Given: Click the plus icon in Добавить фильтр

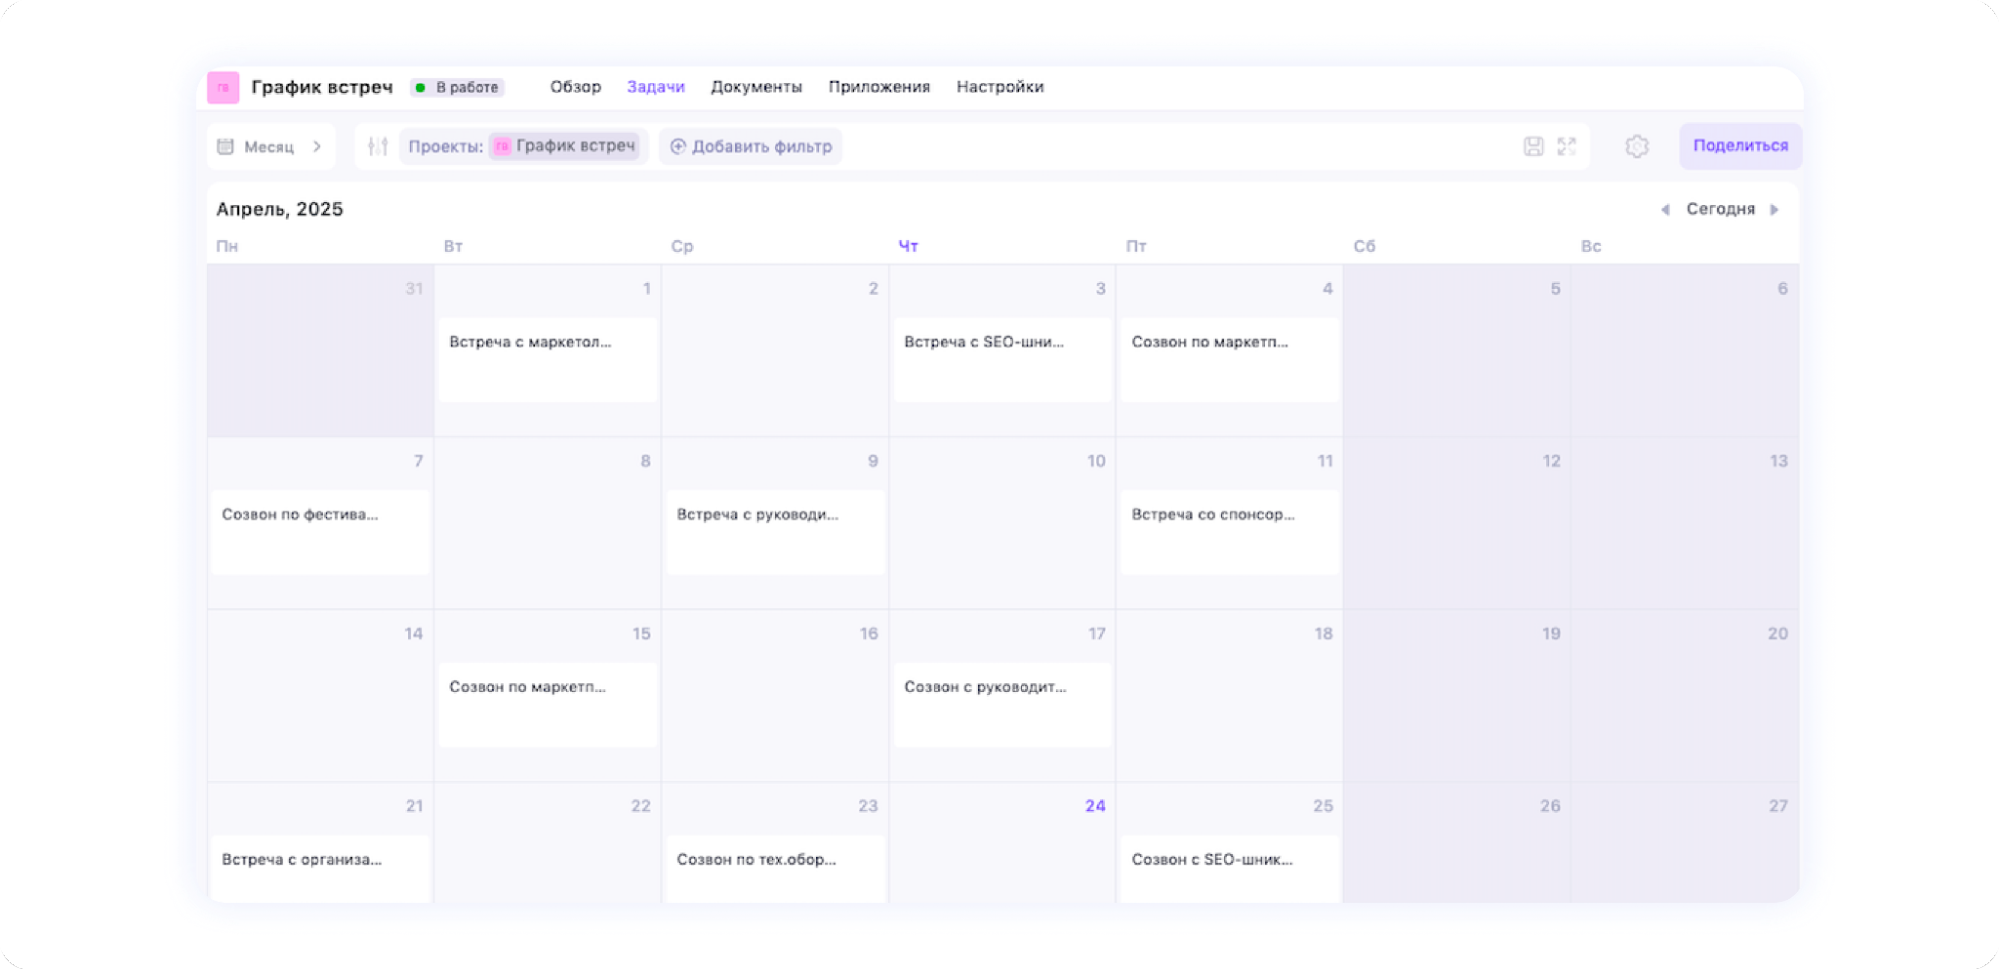Looking at the screenshot, I should [x=678, y=147].
